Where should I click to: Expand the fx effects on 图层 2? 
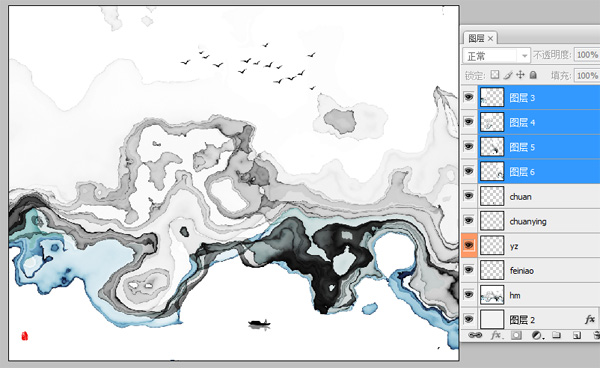(590, 319)
